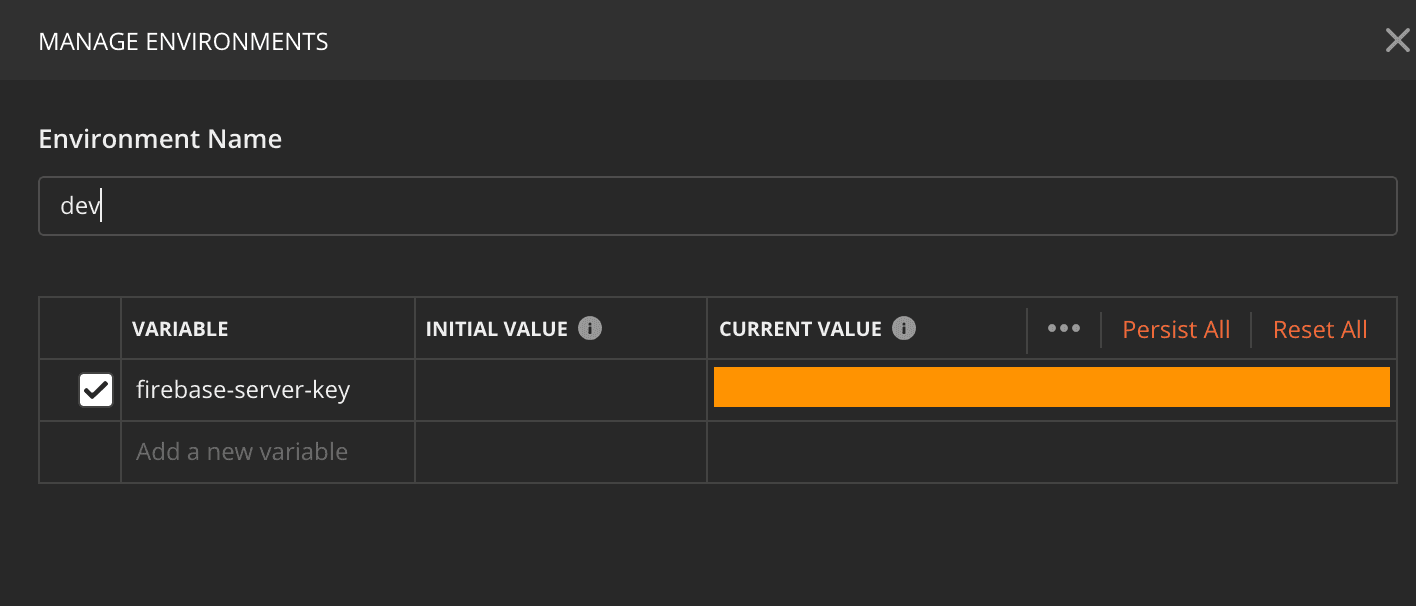
Task: Click the orange current value cell of firebase-server-key
Action: tap(1052, 387)
